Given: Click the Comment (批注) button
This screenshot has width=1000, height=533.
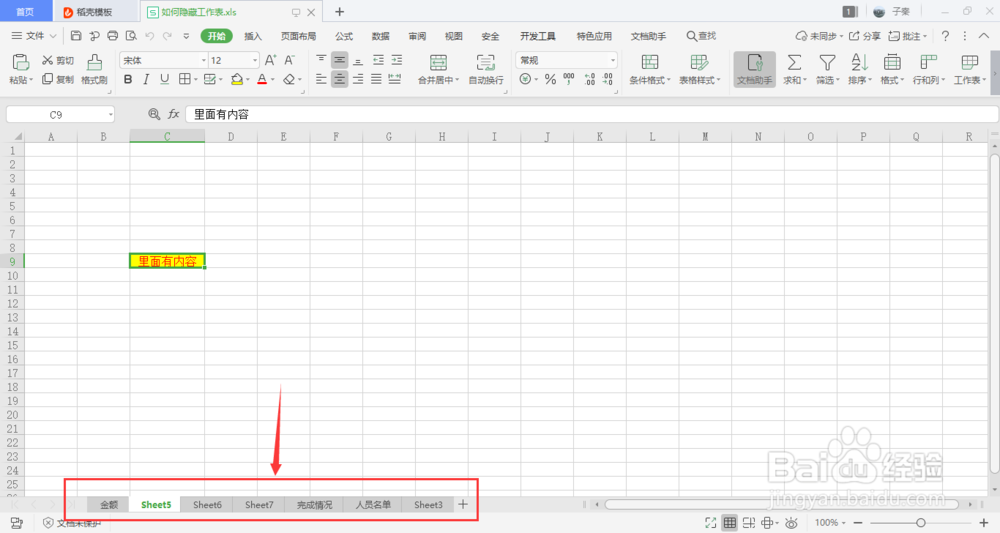Looking at the screenshot, I should [x=908, y=36].
